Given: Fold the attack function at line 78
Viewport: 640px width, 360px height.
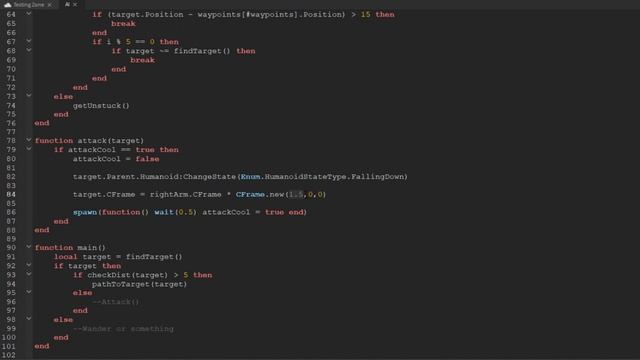Looking at the screenshot, I should point(29,140).
